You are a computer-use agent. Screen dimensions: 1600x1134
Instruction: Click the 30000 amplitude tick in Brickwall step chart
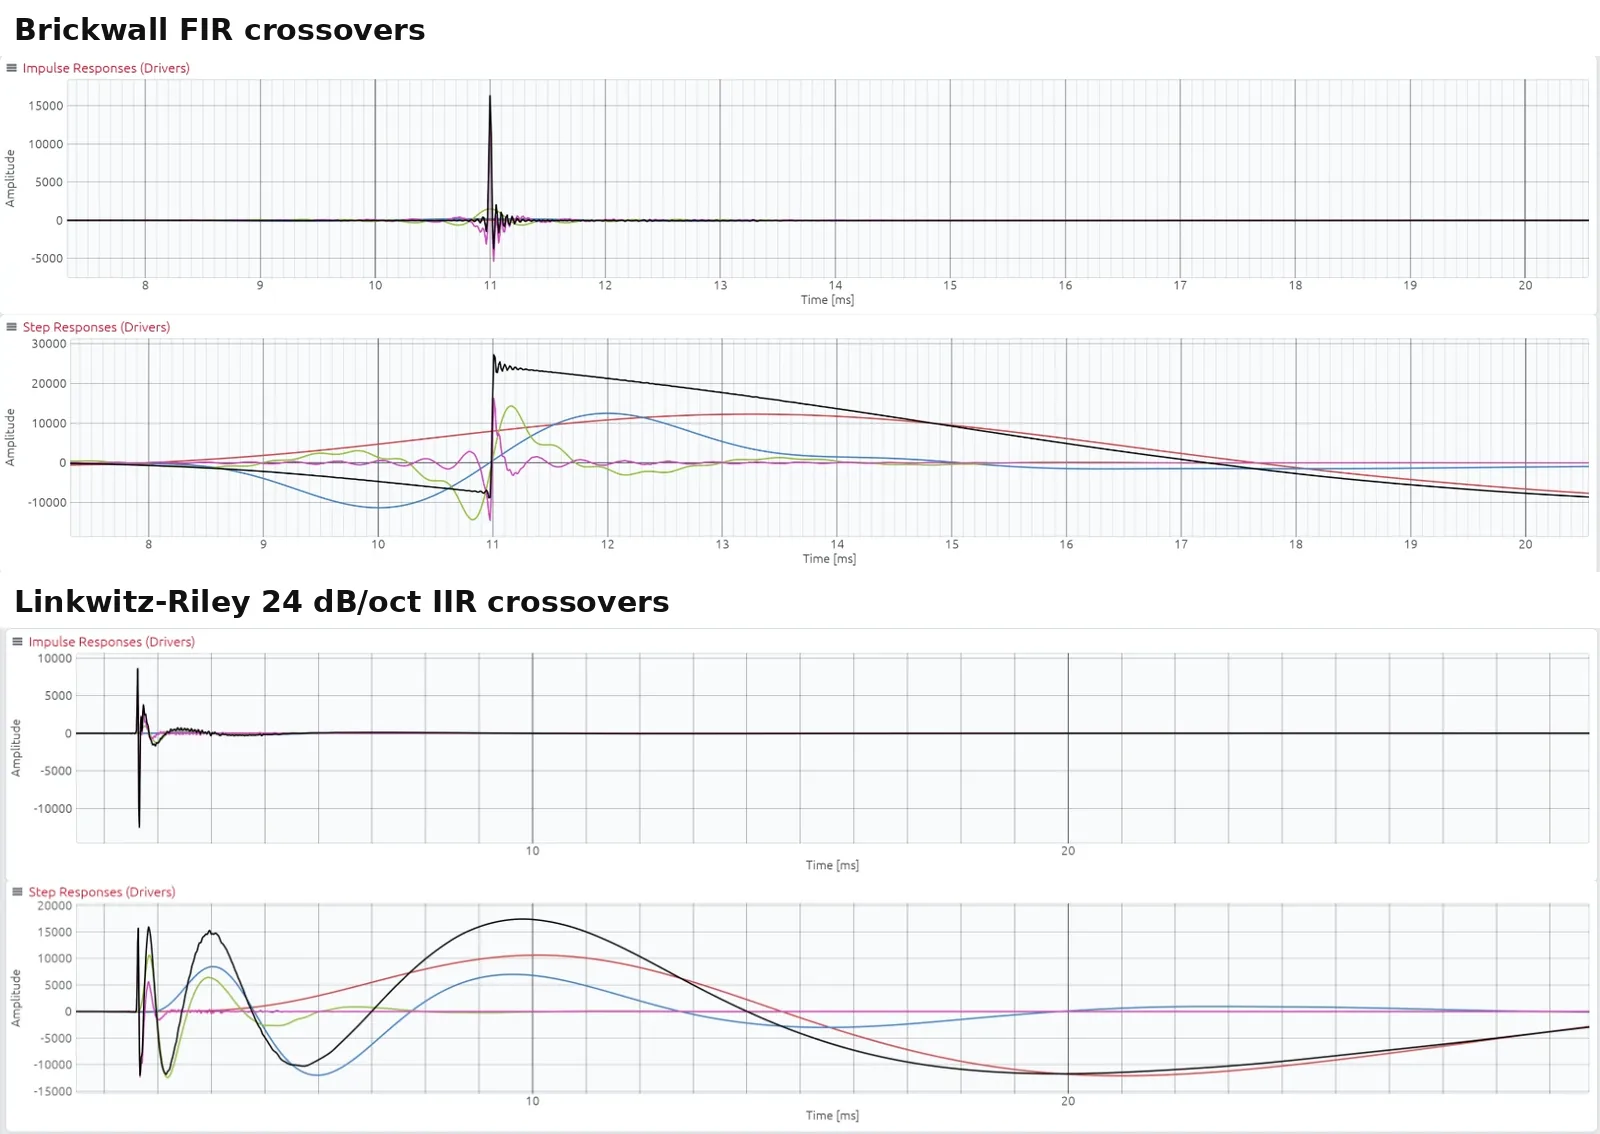coord(49,344)
